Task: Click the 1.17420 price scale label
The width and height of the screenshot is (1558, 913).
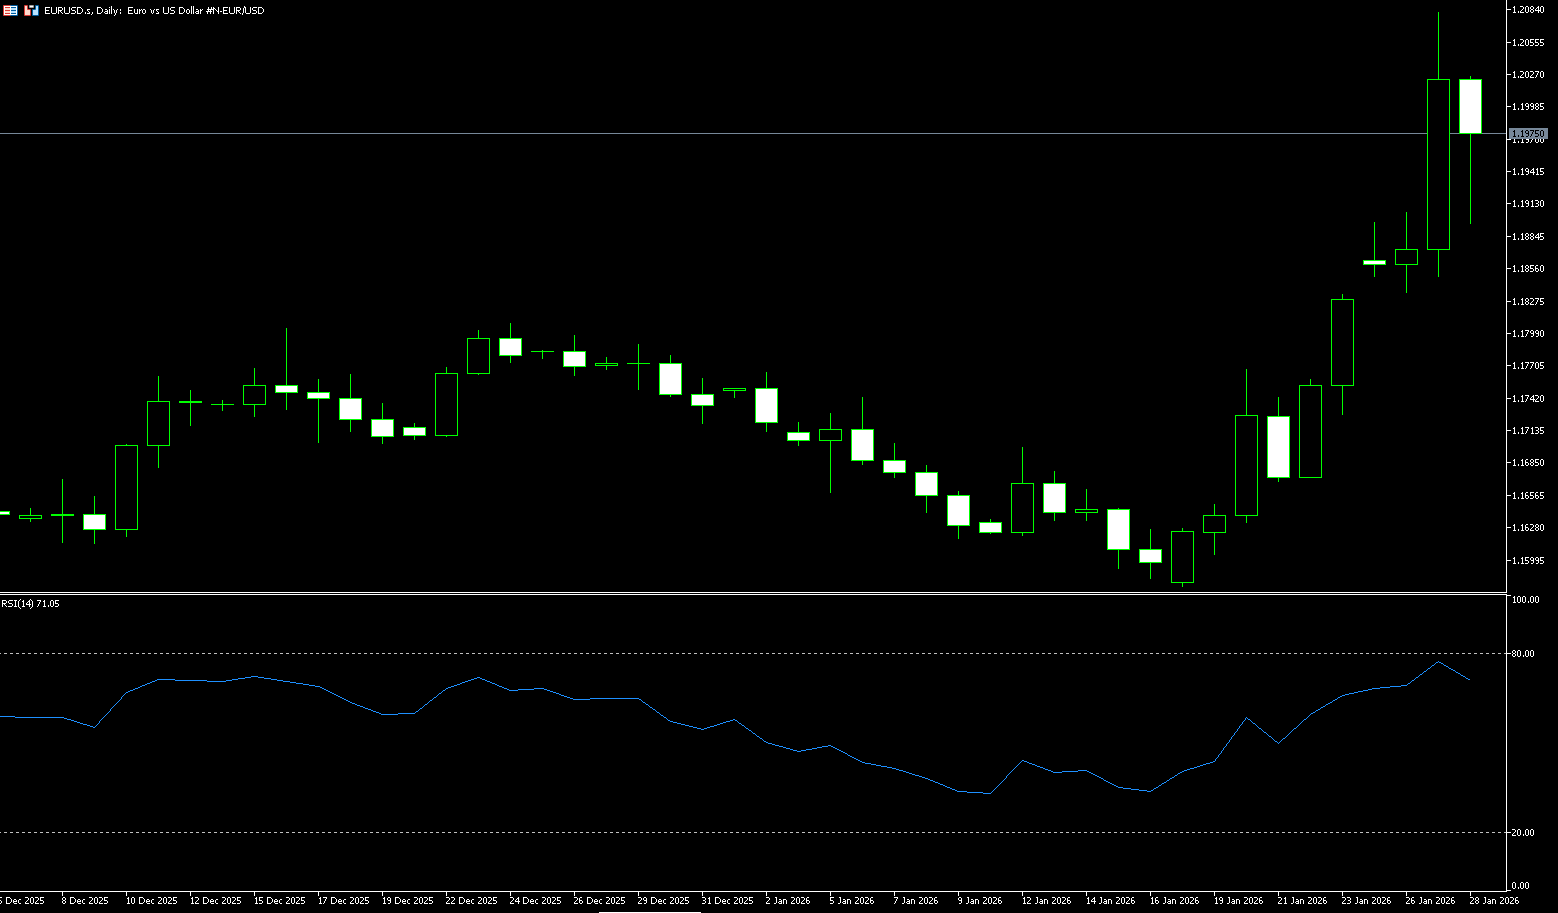Action: pyautogui.click(x=1529, y=399)
